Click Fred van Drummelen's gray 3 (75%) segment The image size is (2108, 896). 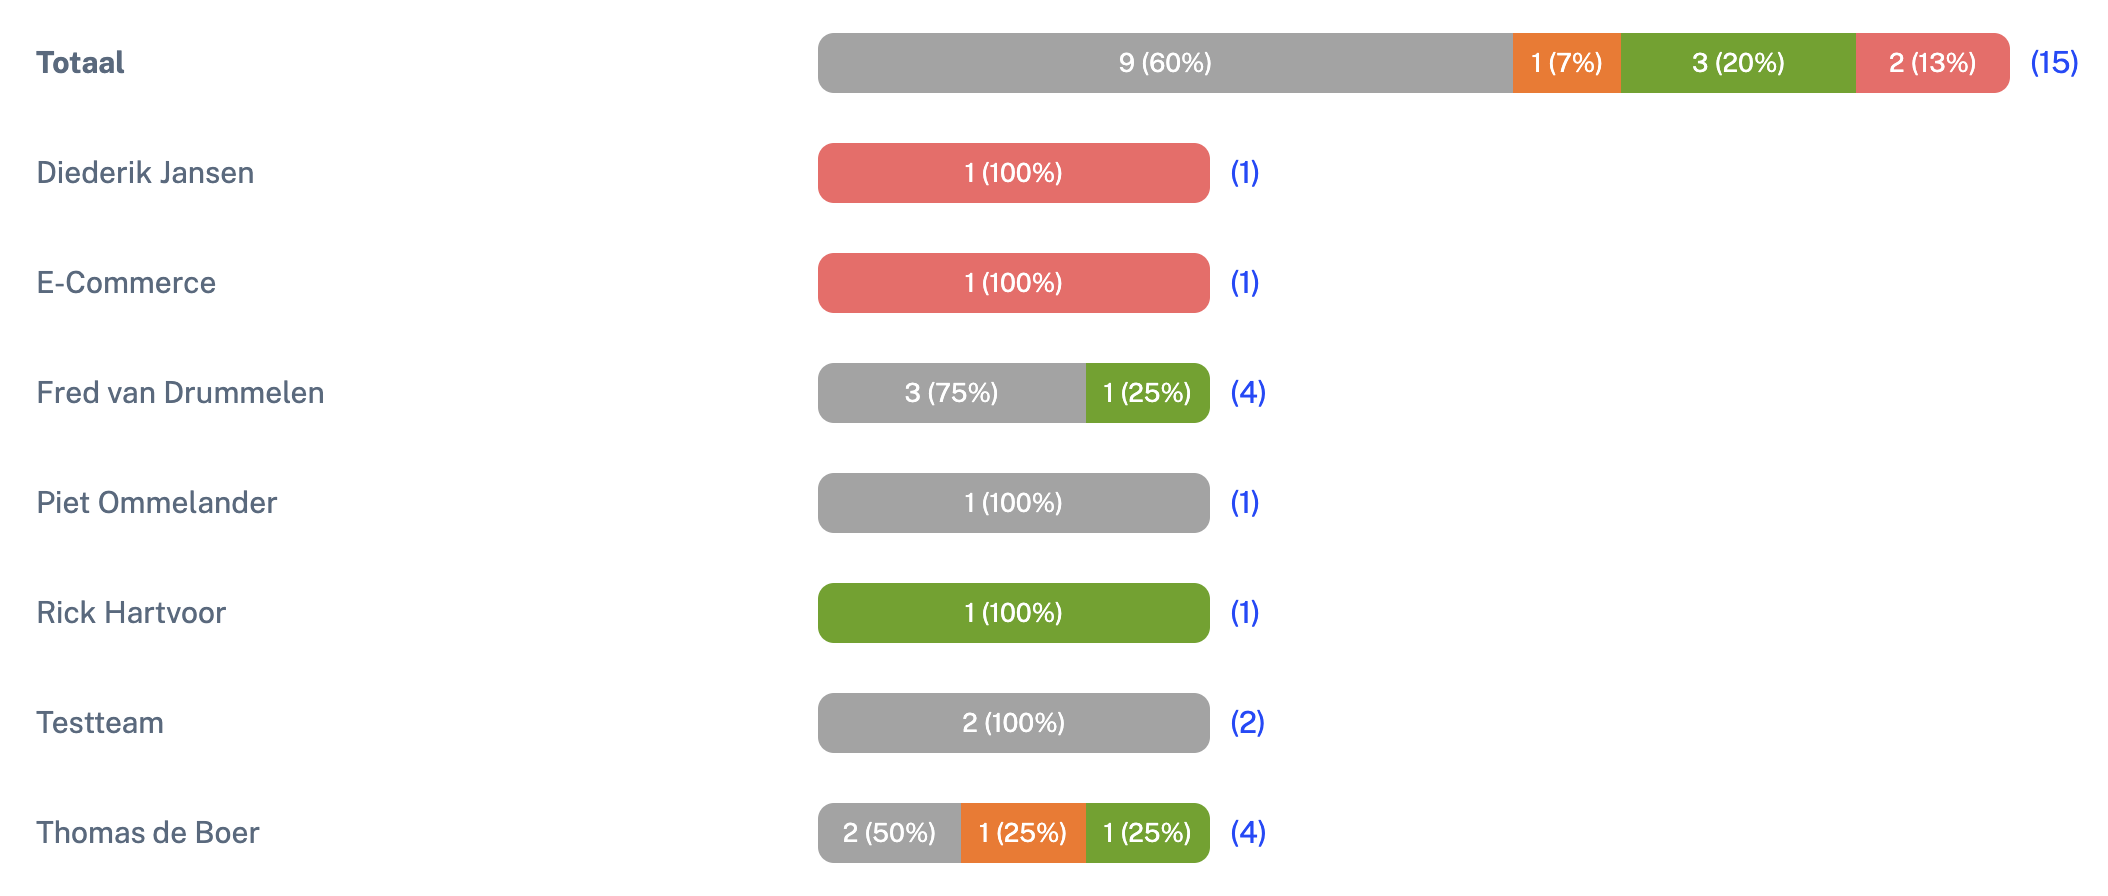click(952, 393)
